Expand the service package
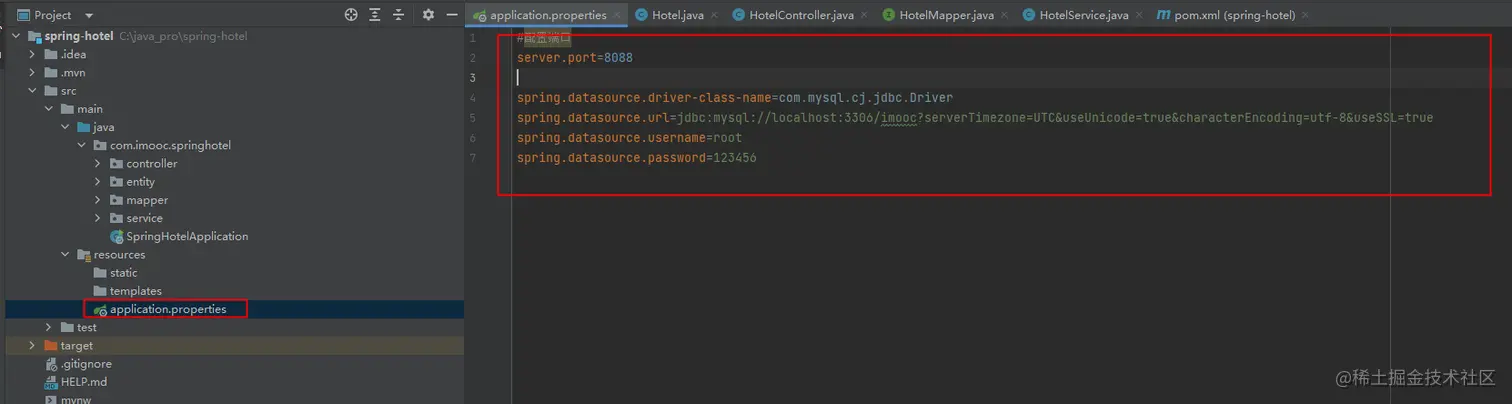 click(x=98, y=218)
